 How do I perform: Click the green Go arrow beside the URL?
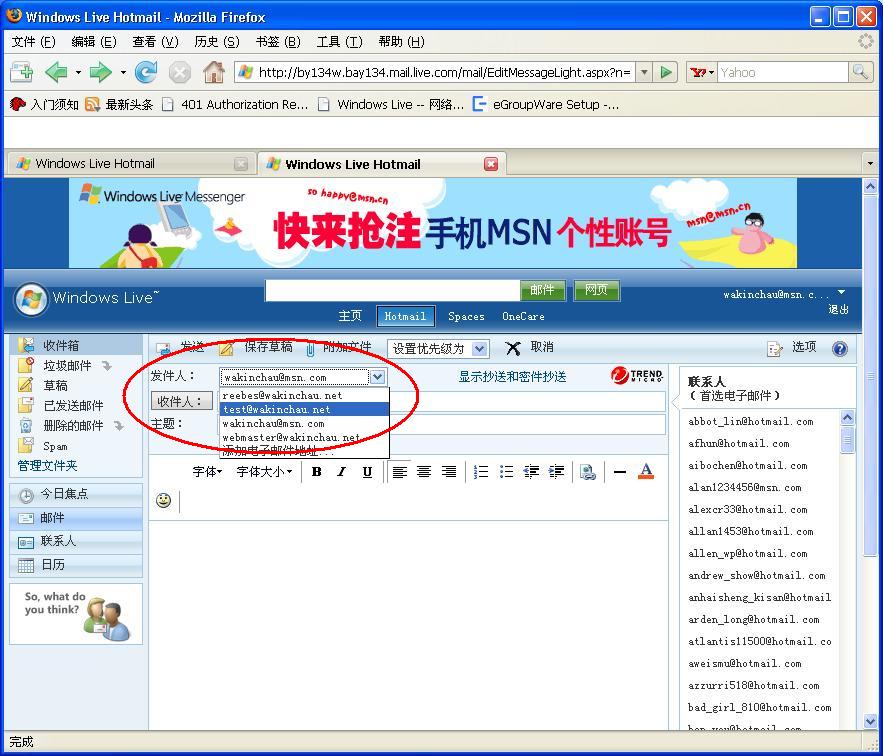click(666, 72)
